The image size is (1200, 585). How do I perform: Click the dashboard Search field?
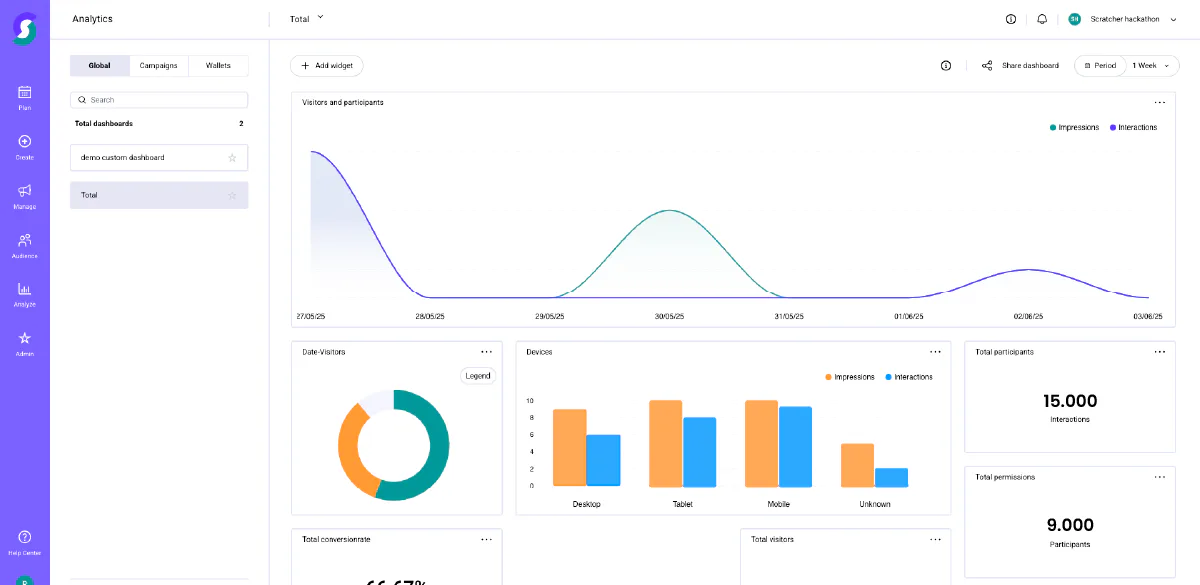click(x=159, y=100)
